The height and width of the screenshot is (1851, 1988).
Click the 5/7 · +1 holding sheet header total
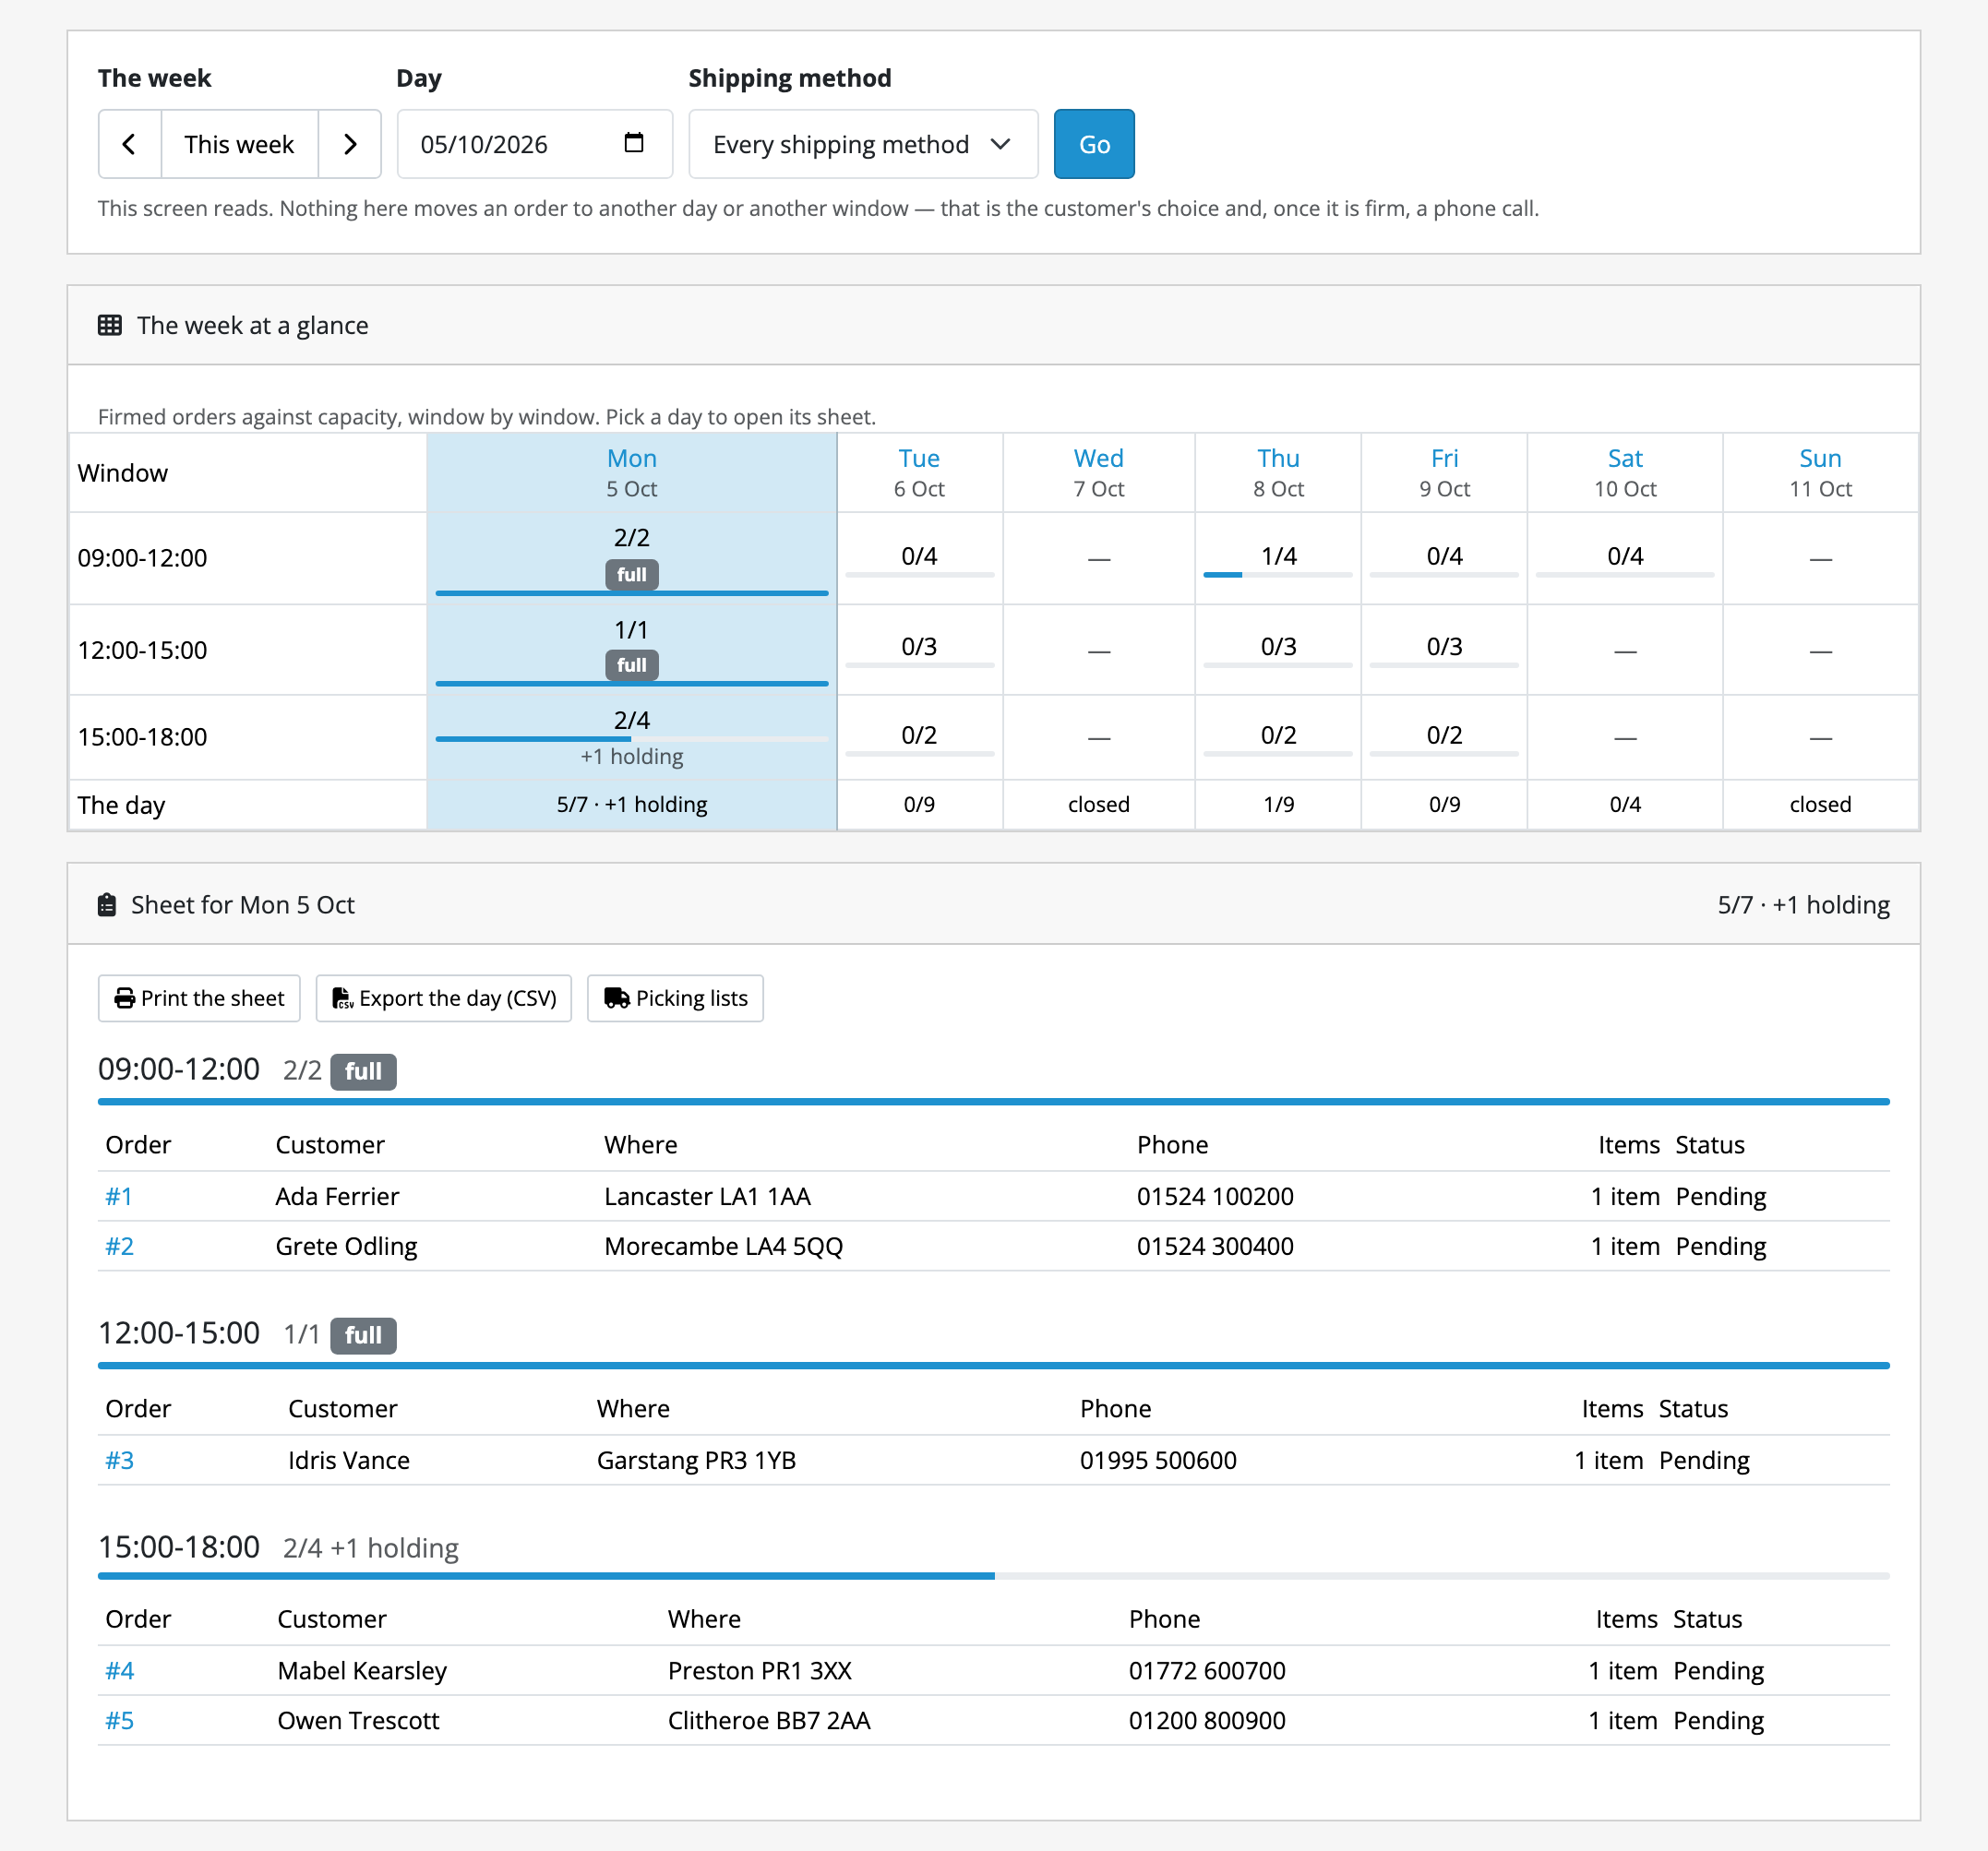1803,905
